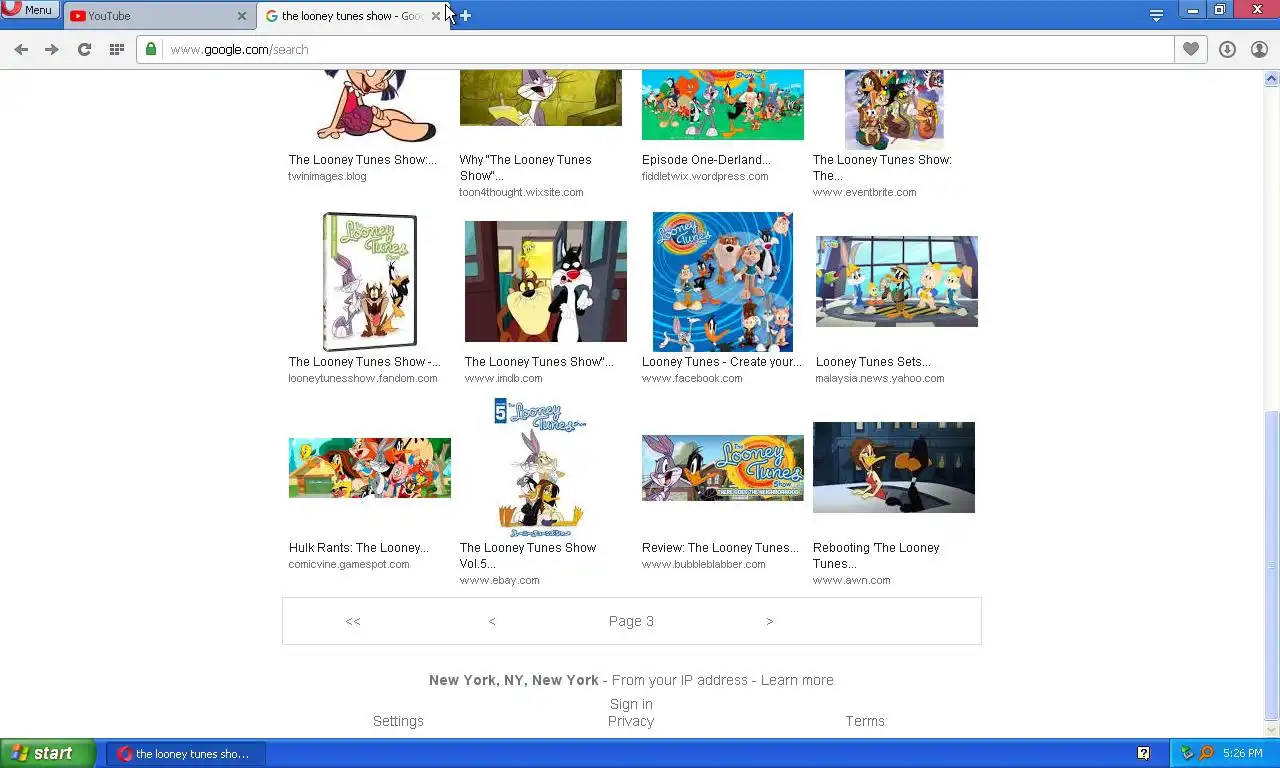1280x768 pixels.
Task: Click 'The Looney Tunes Show Vol.5...' title
Action: pyautogui.click(x=528, y=556)
